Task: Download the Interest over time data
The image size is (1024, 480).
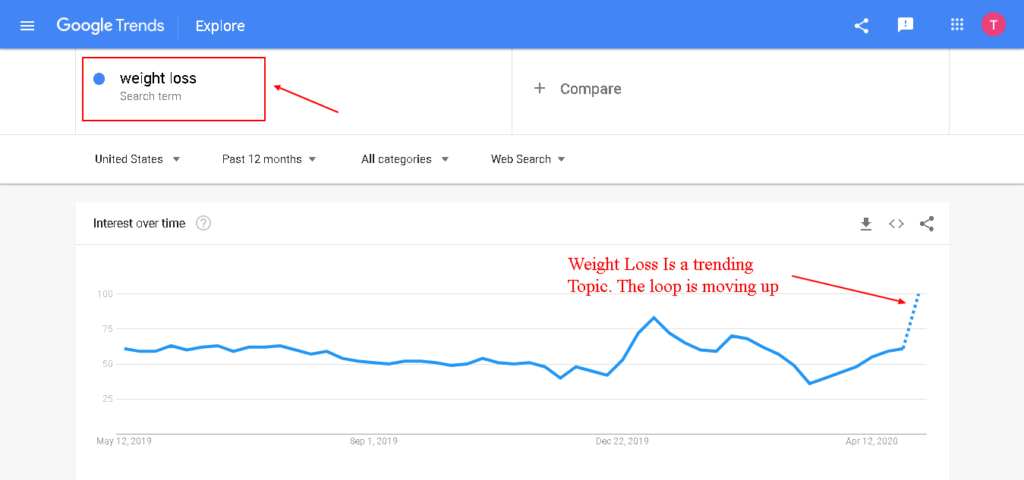Action: pos(866,224)
